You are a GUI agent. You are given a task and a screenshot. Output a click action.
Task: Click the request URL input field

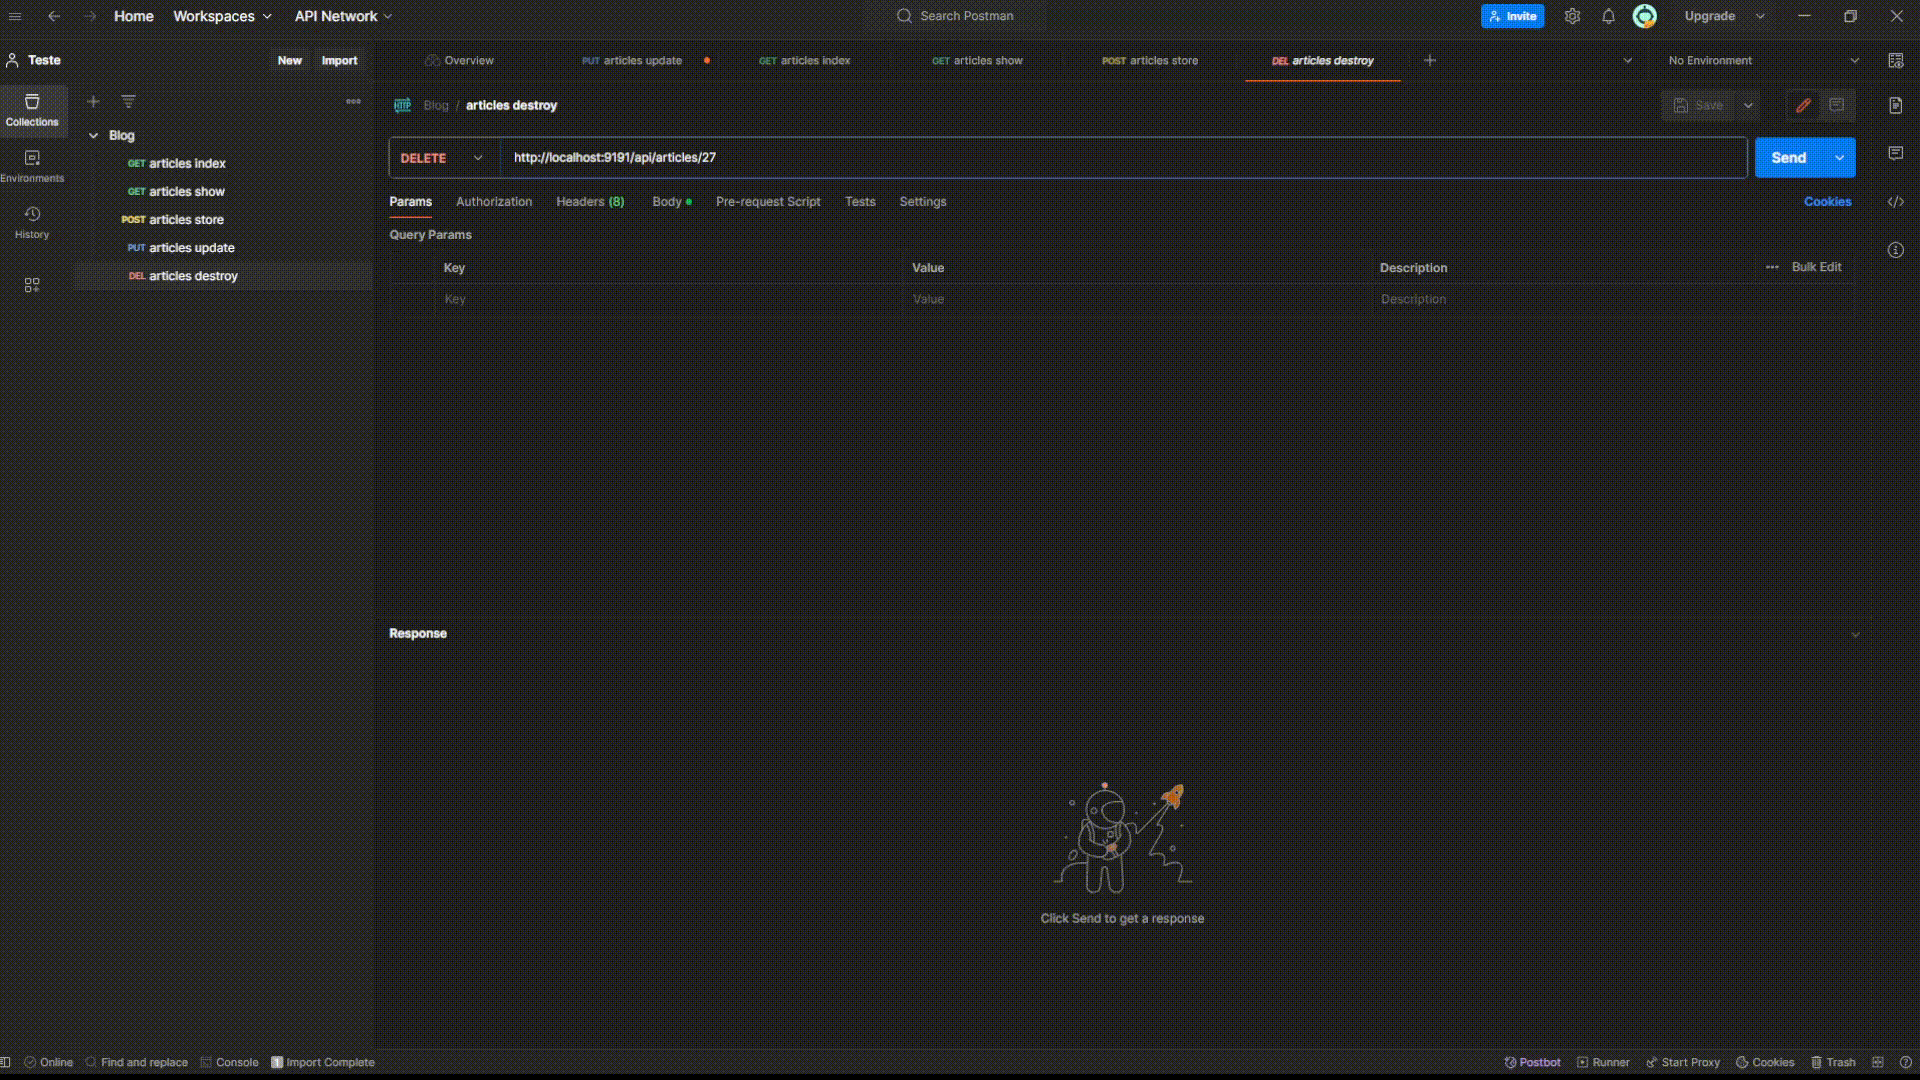(1100, 158)
